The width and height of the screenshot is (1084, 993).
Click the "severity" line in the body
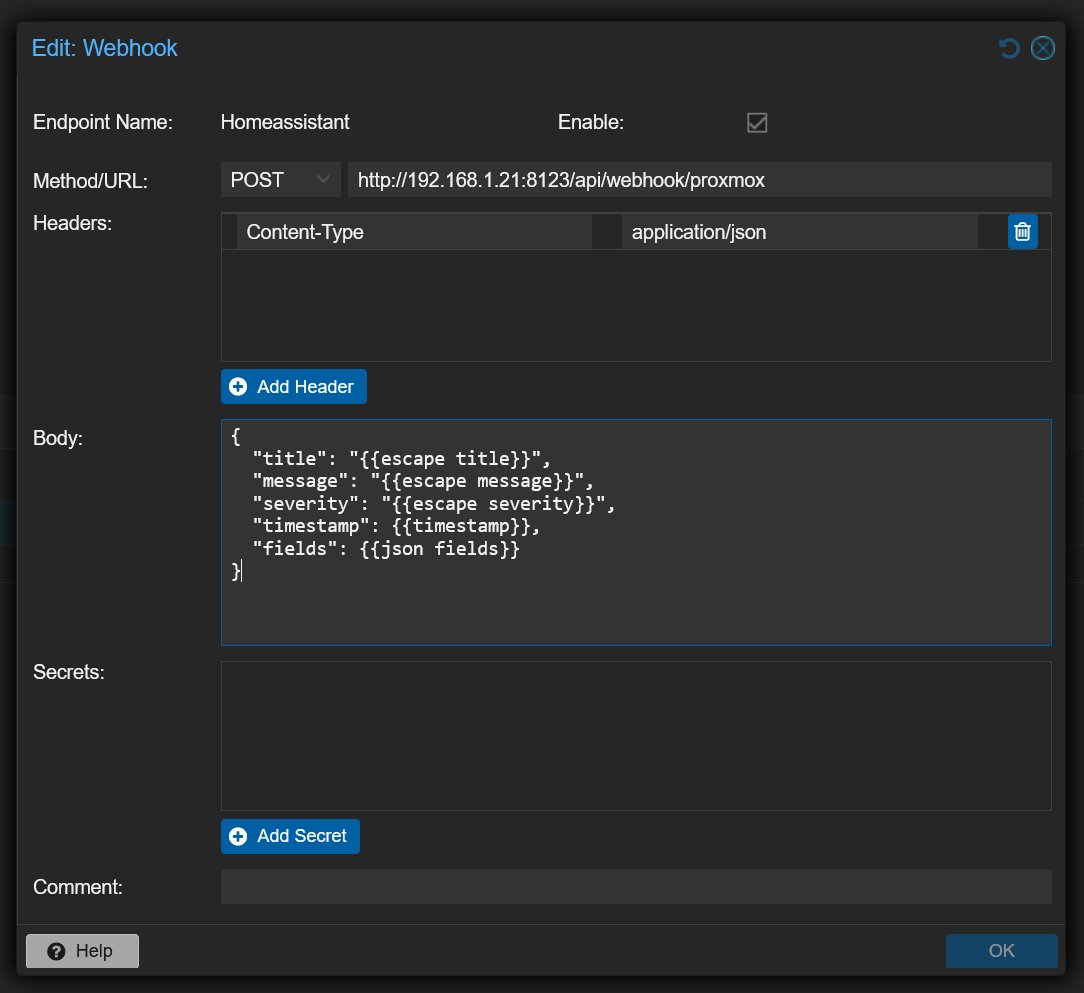[x=433, y=504]
